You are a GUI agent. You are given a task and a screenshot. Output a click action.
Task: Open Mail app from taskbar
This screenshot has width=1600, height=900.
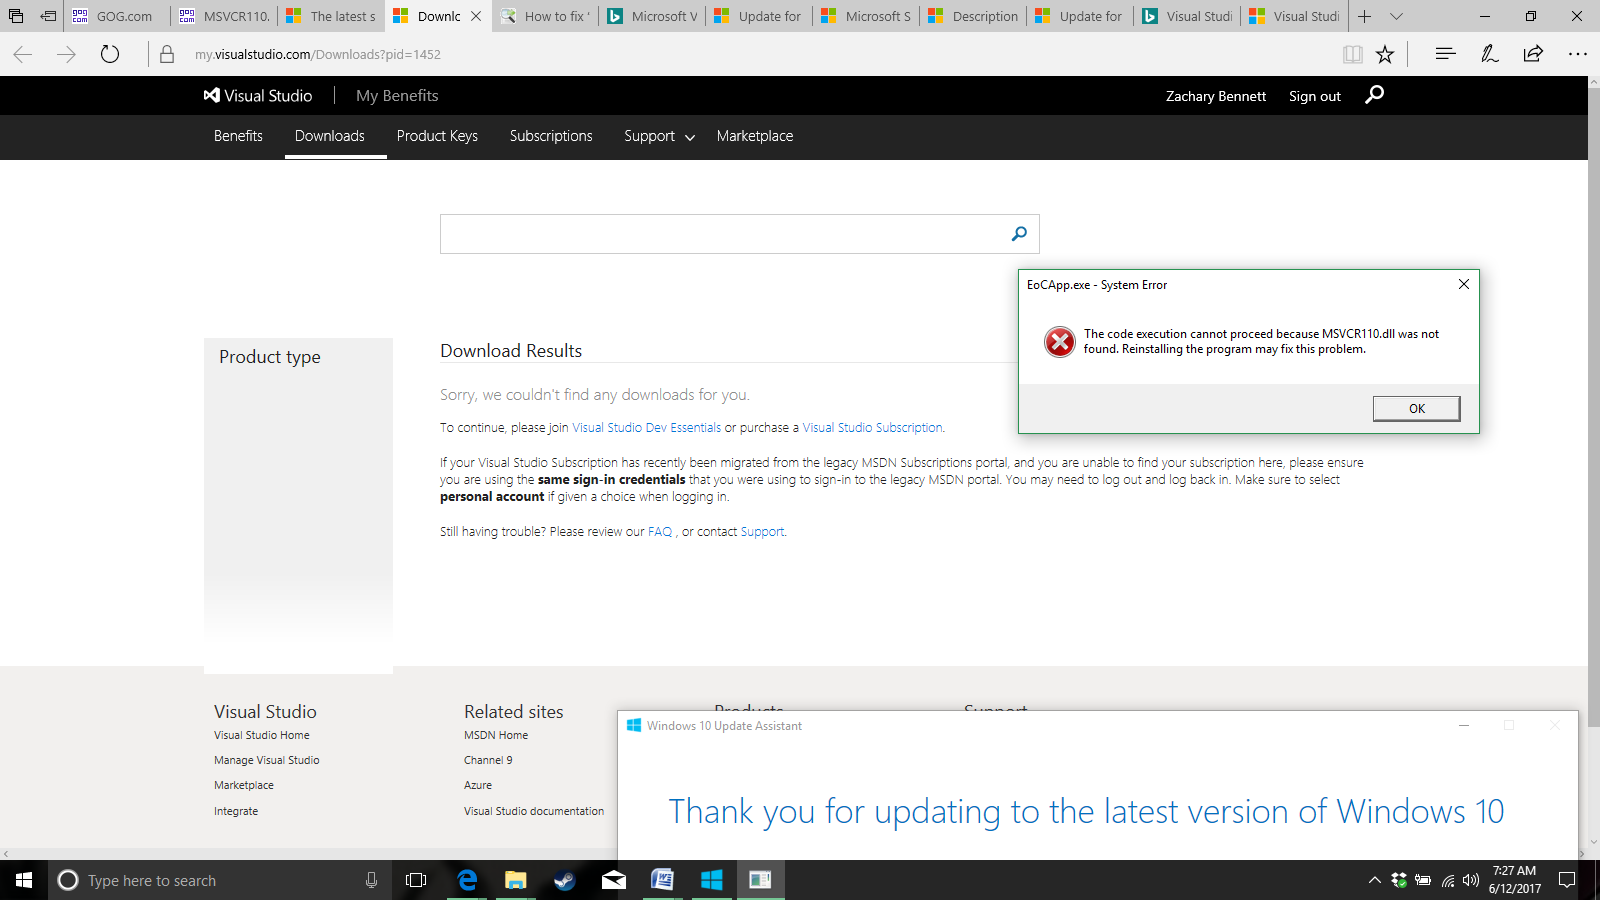tap(613, 880)
